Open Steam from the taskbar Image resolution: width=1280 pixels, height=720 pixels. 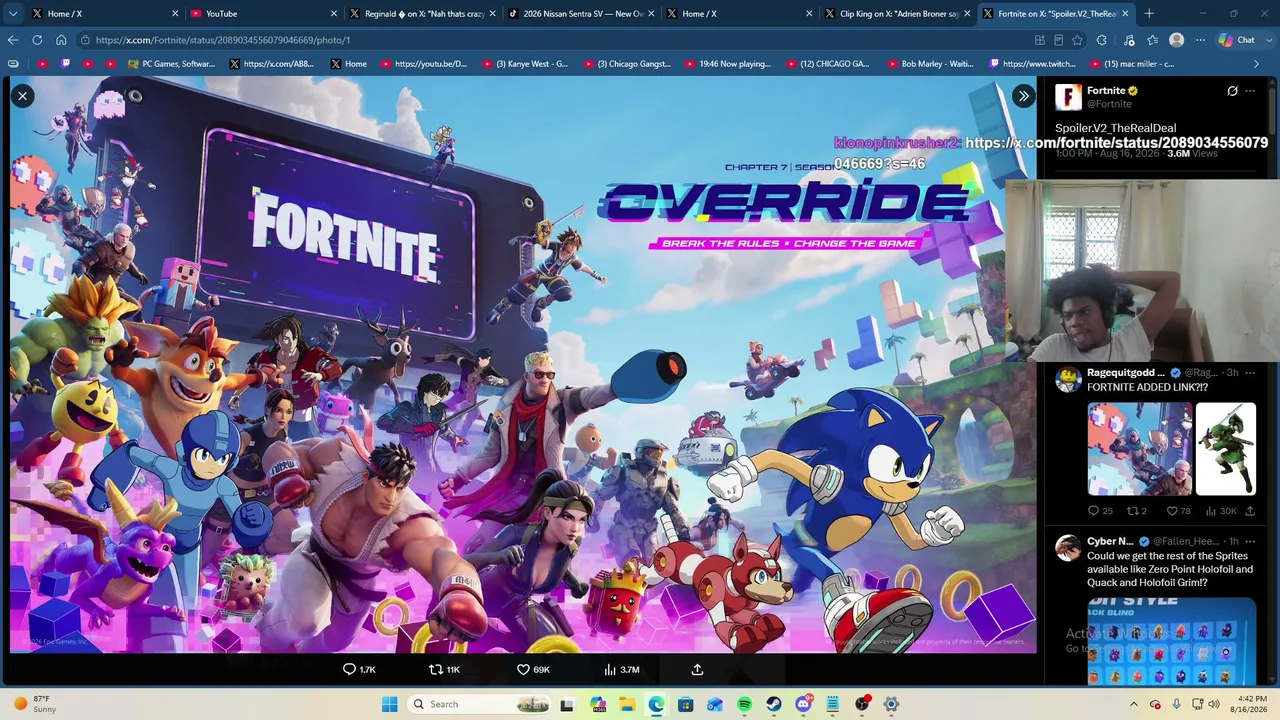point(774,704)
